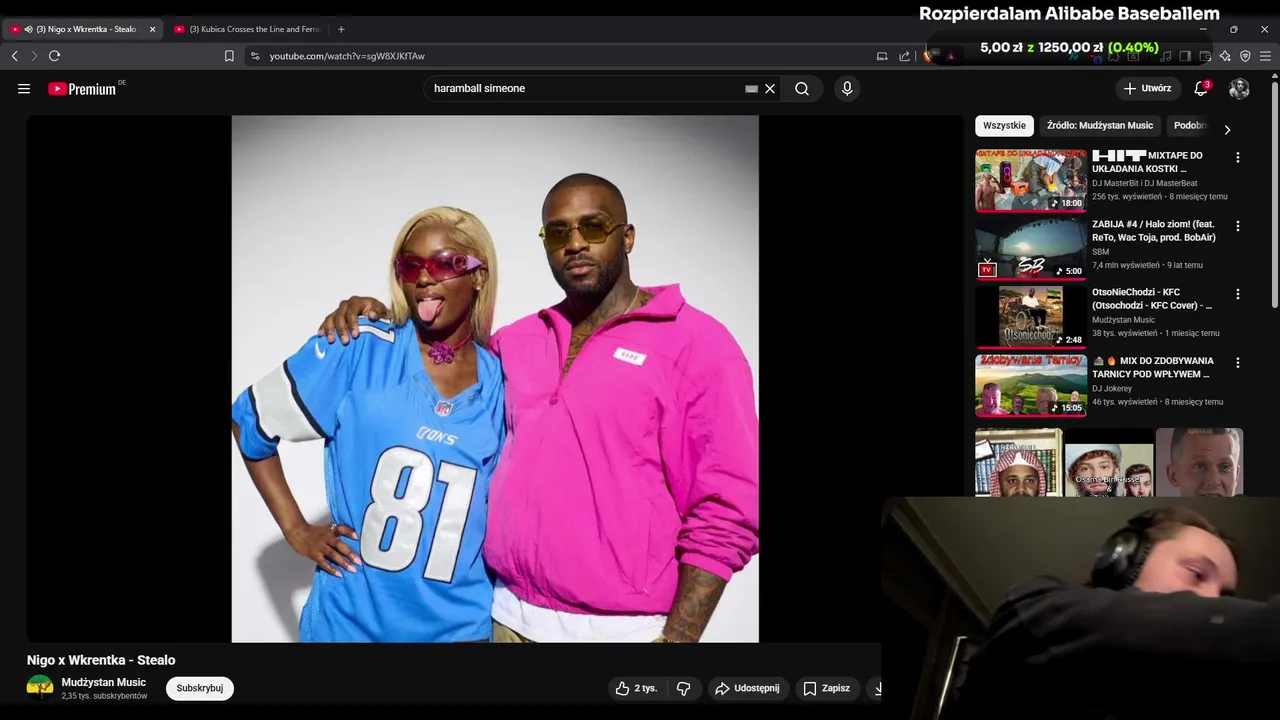Subscribe with the Subskrybuj button

click(199, 688)
